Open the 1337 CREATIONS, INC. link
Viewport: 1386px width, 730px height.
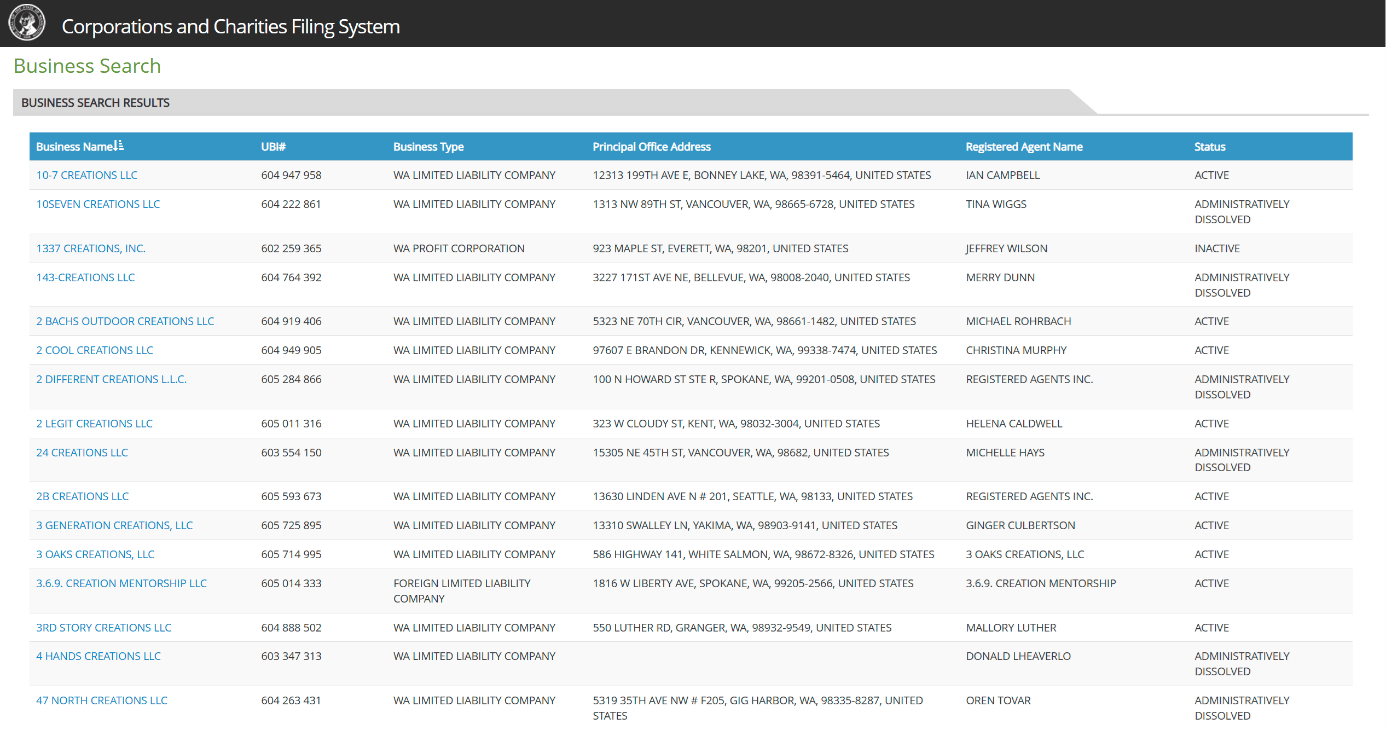(x=91, y=248)
